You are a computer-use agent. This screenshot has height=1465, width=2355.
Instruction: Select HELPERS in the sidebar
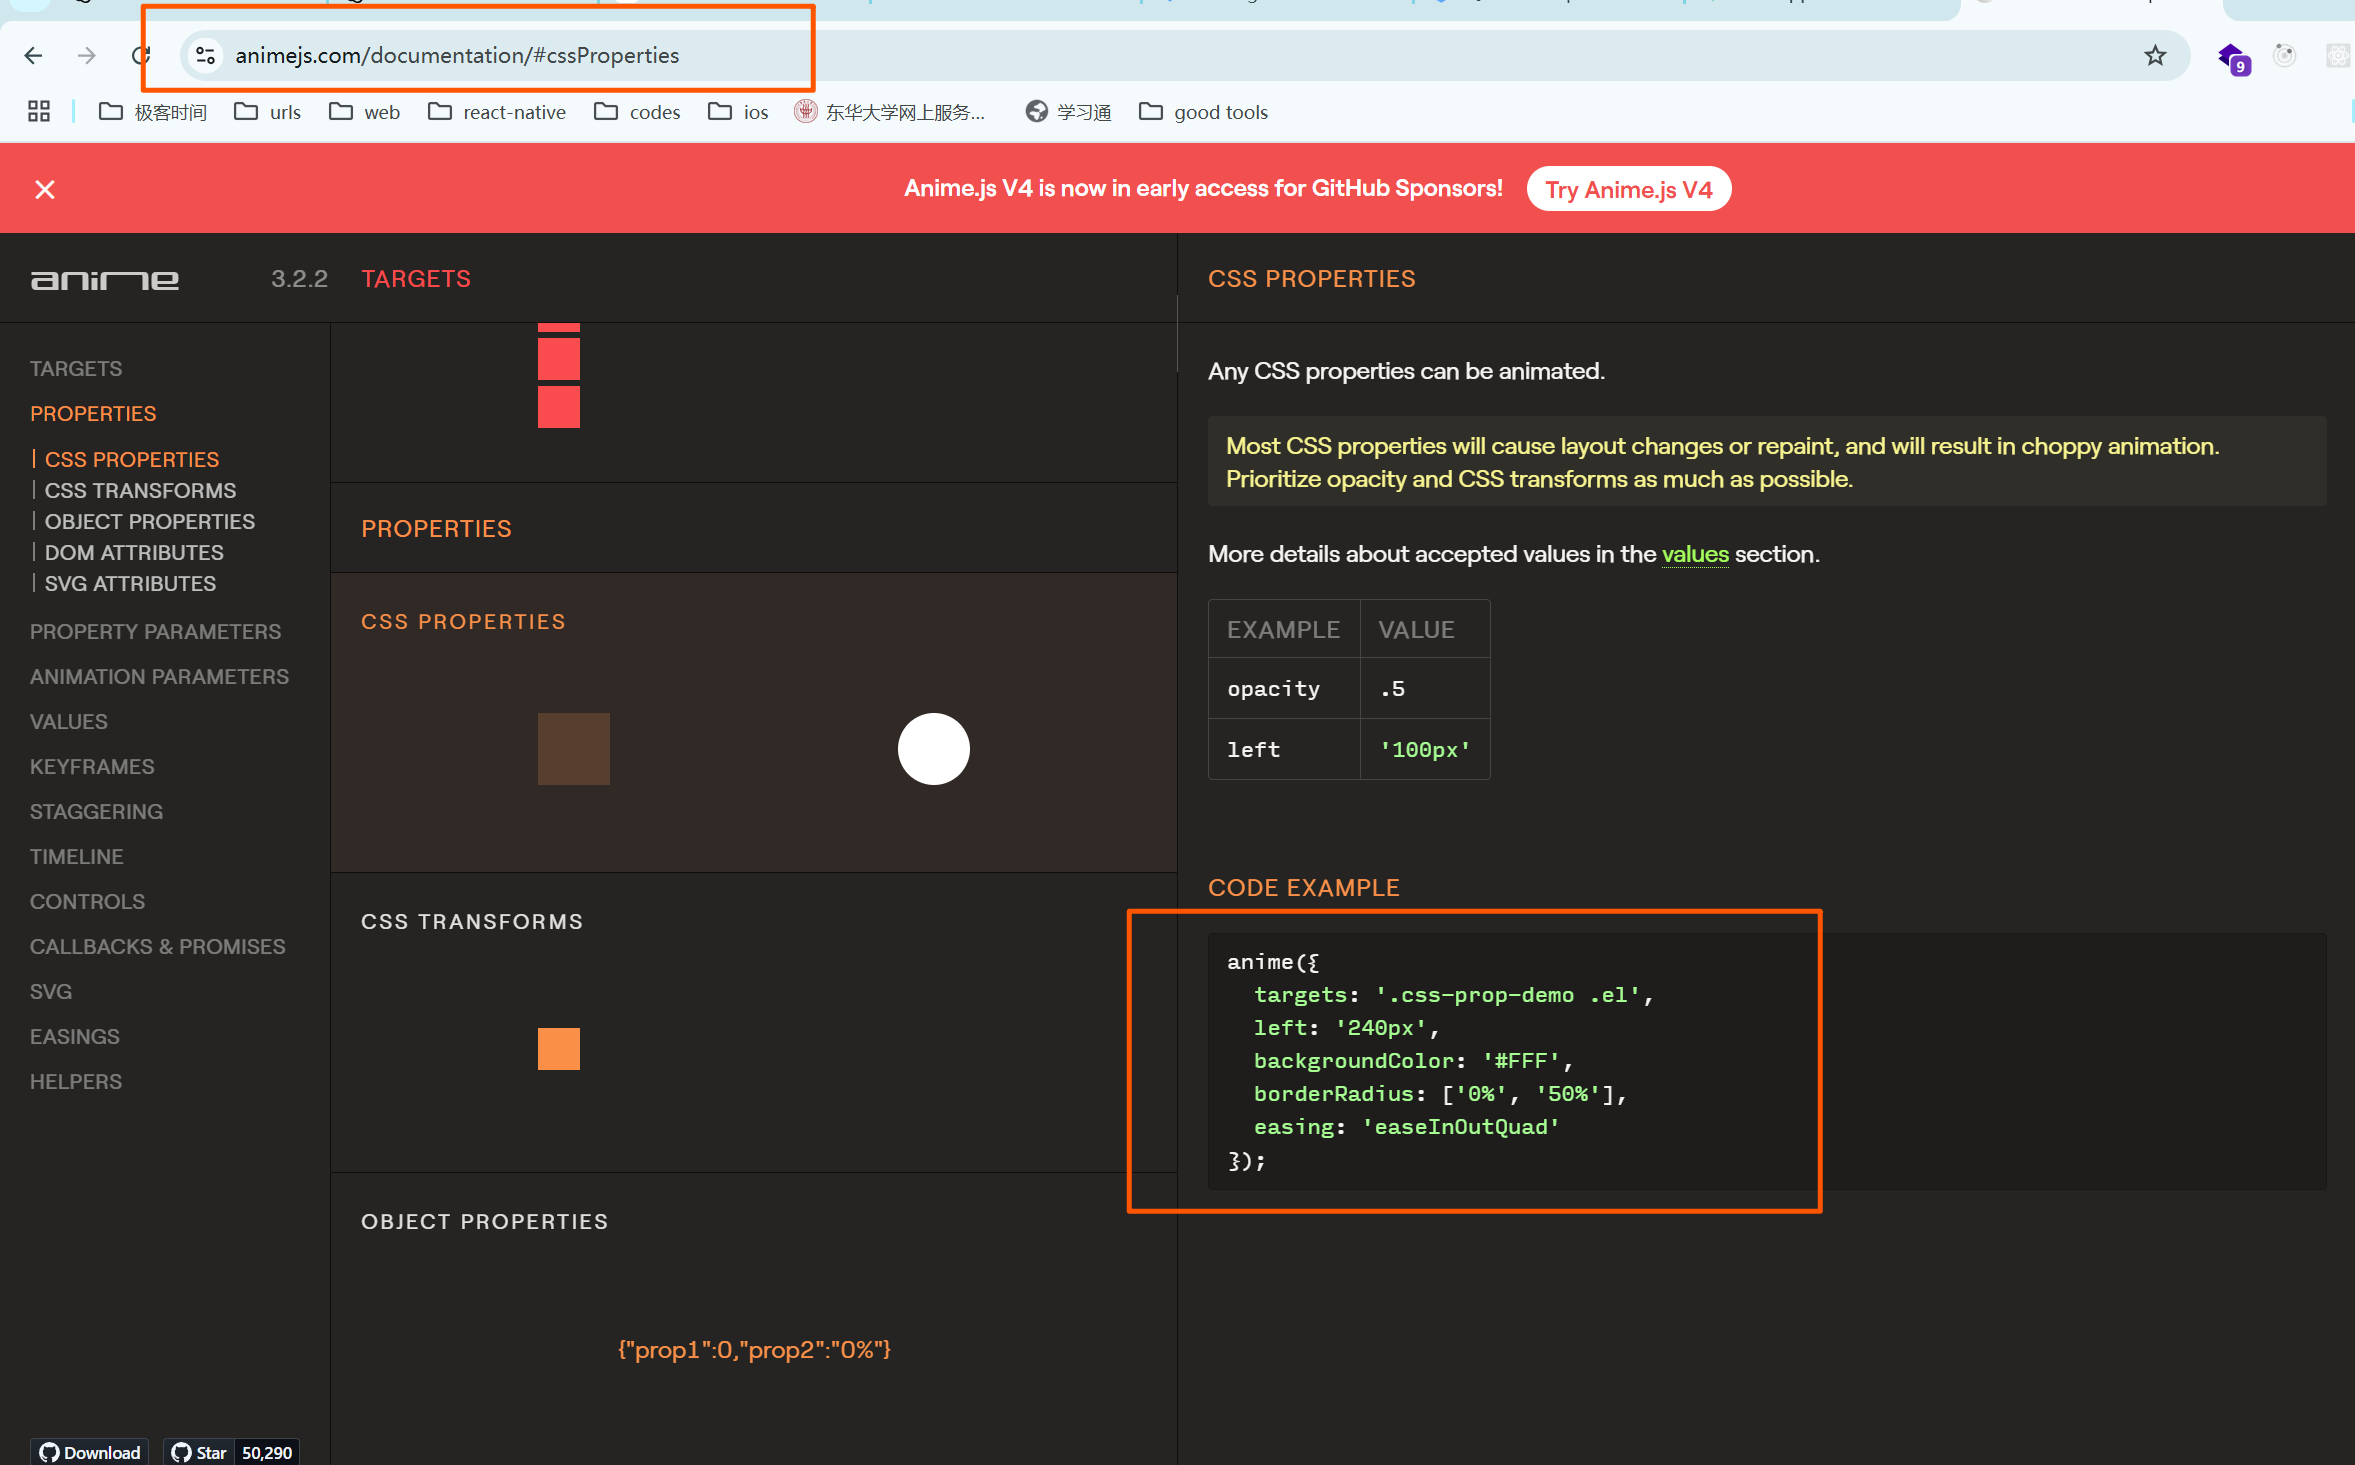[x=76, y=1082]
